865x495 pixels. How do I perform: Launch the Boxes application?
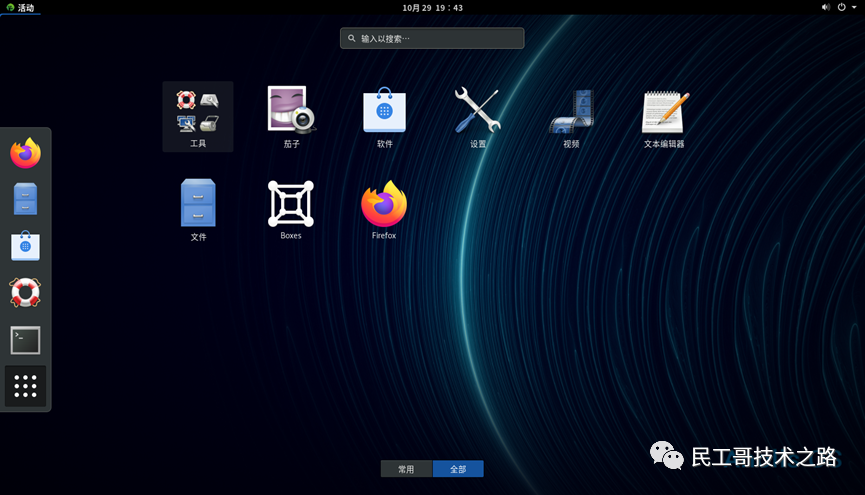click(x=291, y=210)
